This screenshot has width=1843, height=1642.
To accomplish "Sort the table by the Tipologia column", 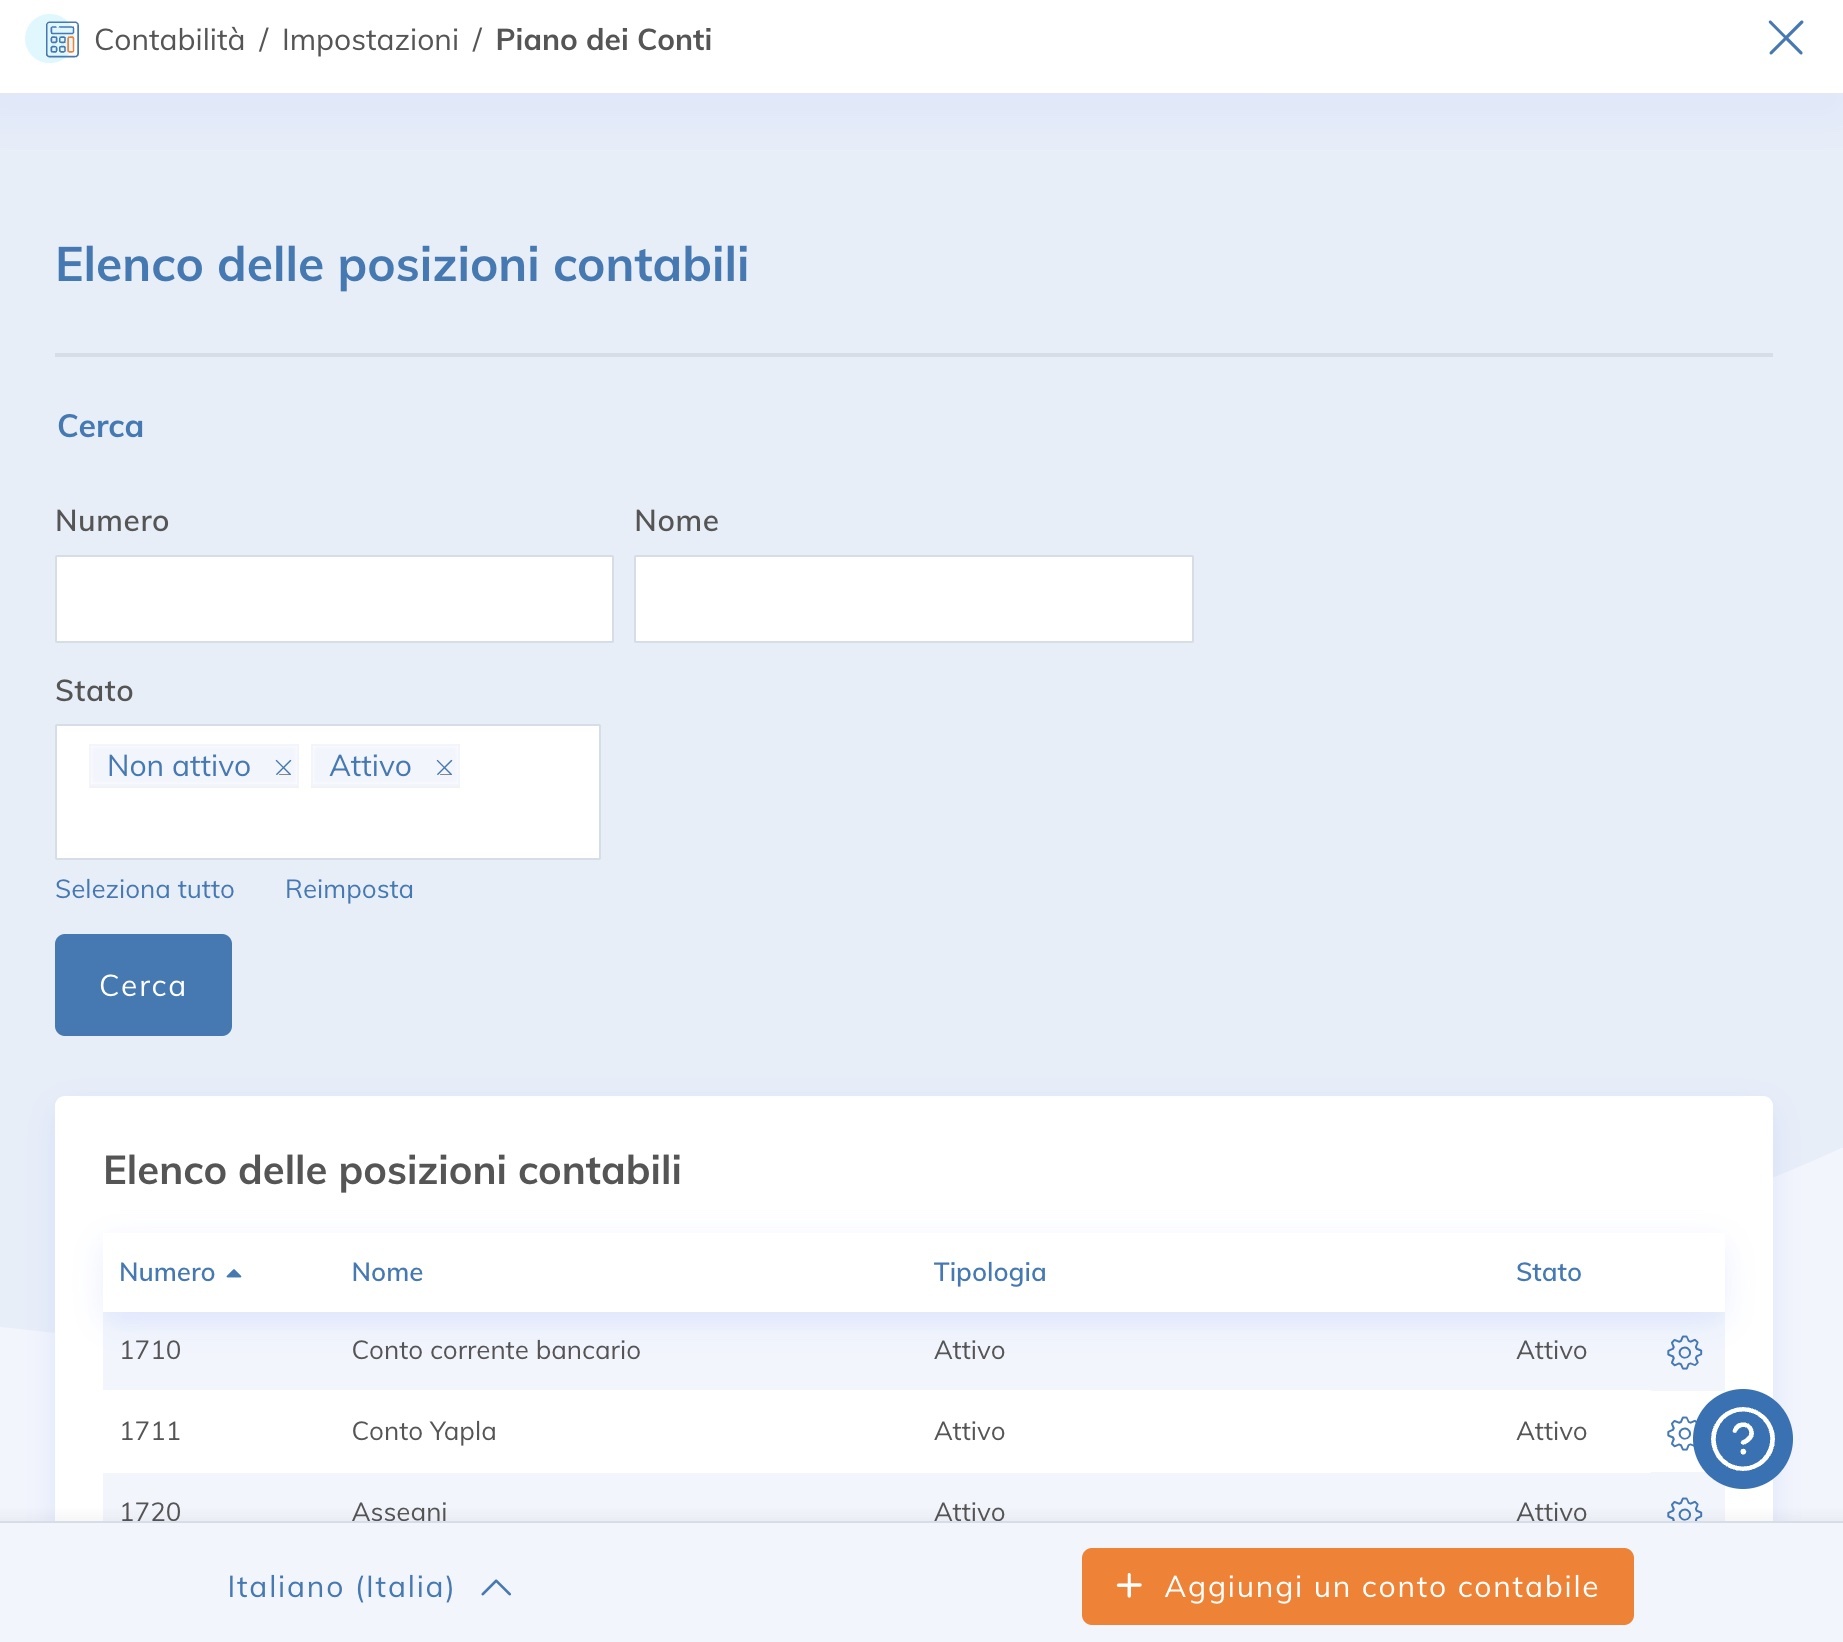I will click(989, 1271).
